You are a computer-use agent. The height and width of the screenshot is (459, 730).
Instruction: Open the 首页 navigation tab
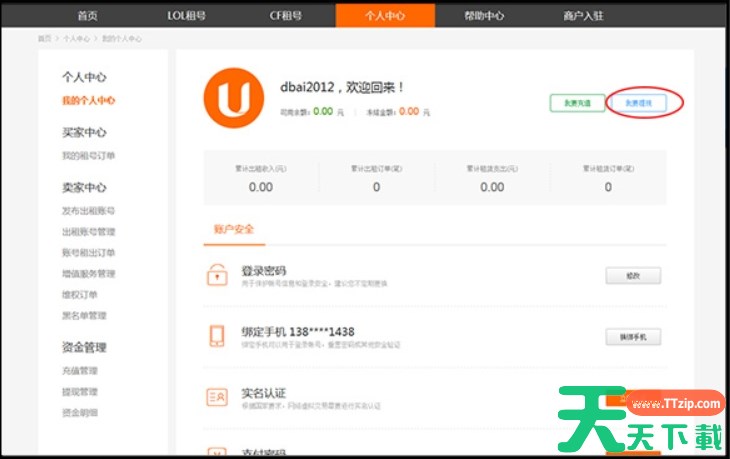point(88,16)
